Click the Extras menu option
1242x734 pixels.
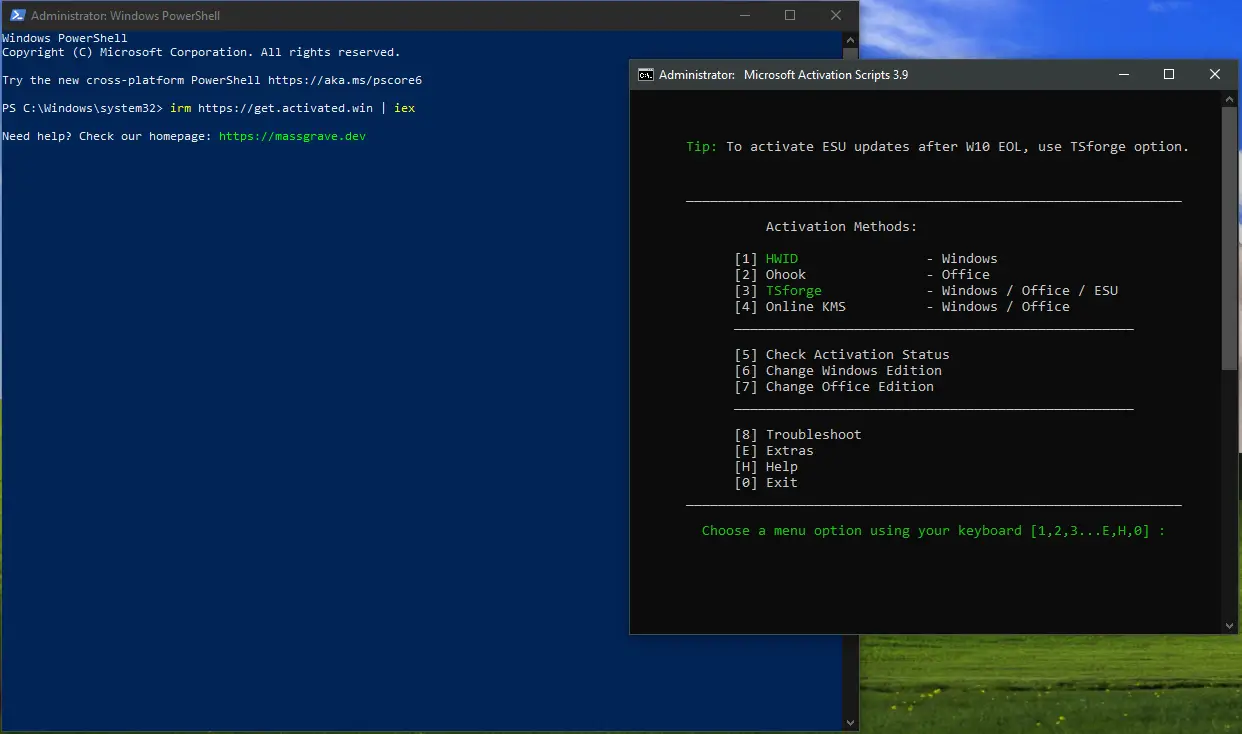point(788,451)
